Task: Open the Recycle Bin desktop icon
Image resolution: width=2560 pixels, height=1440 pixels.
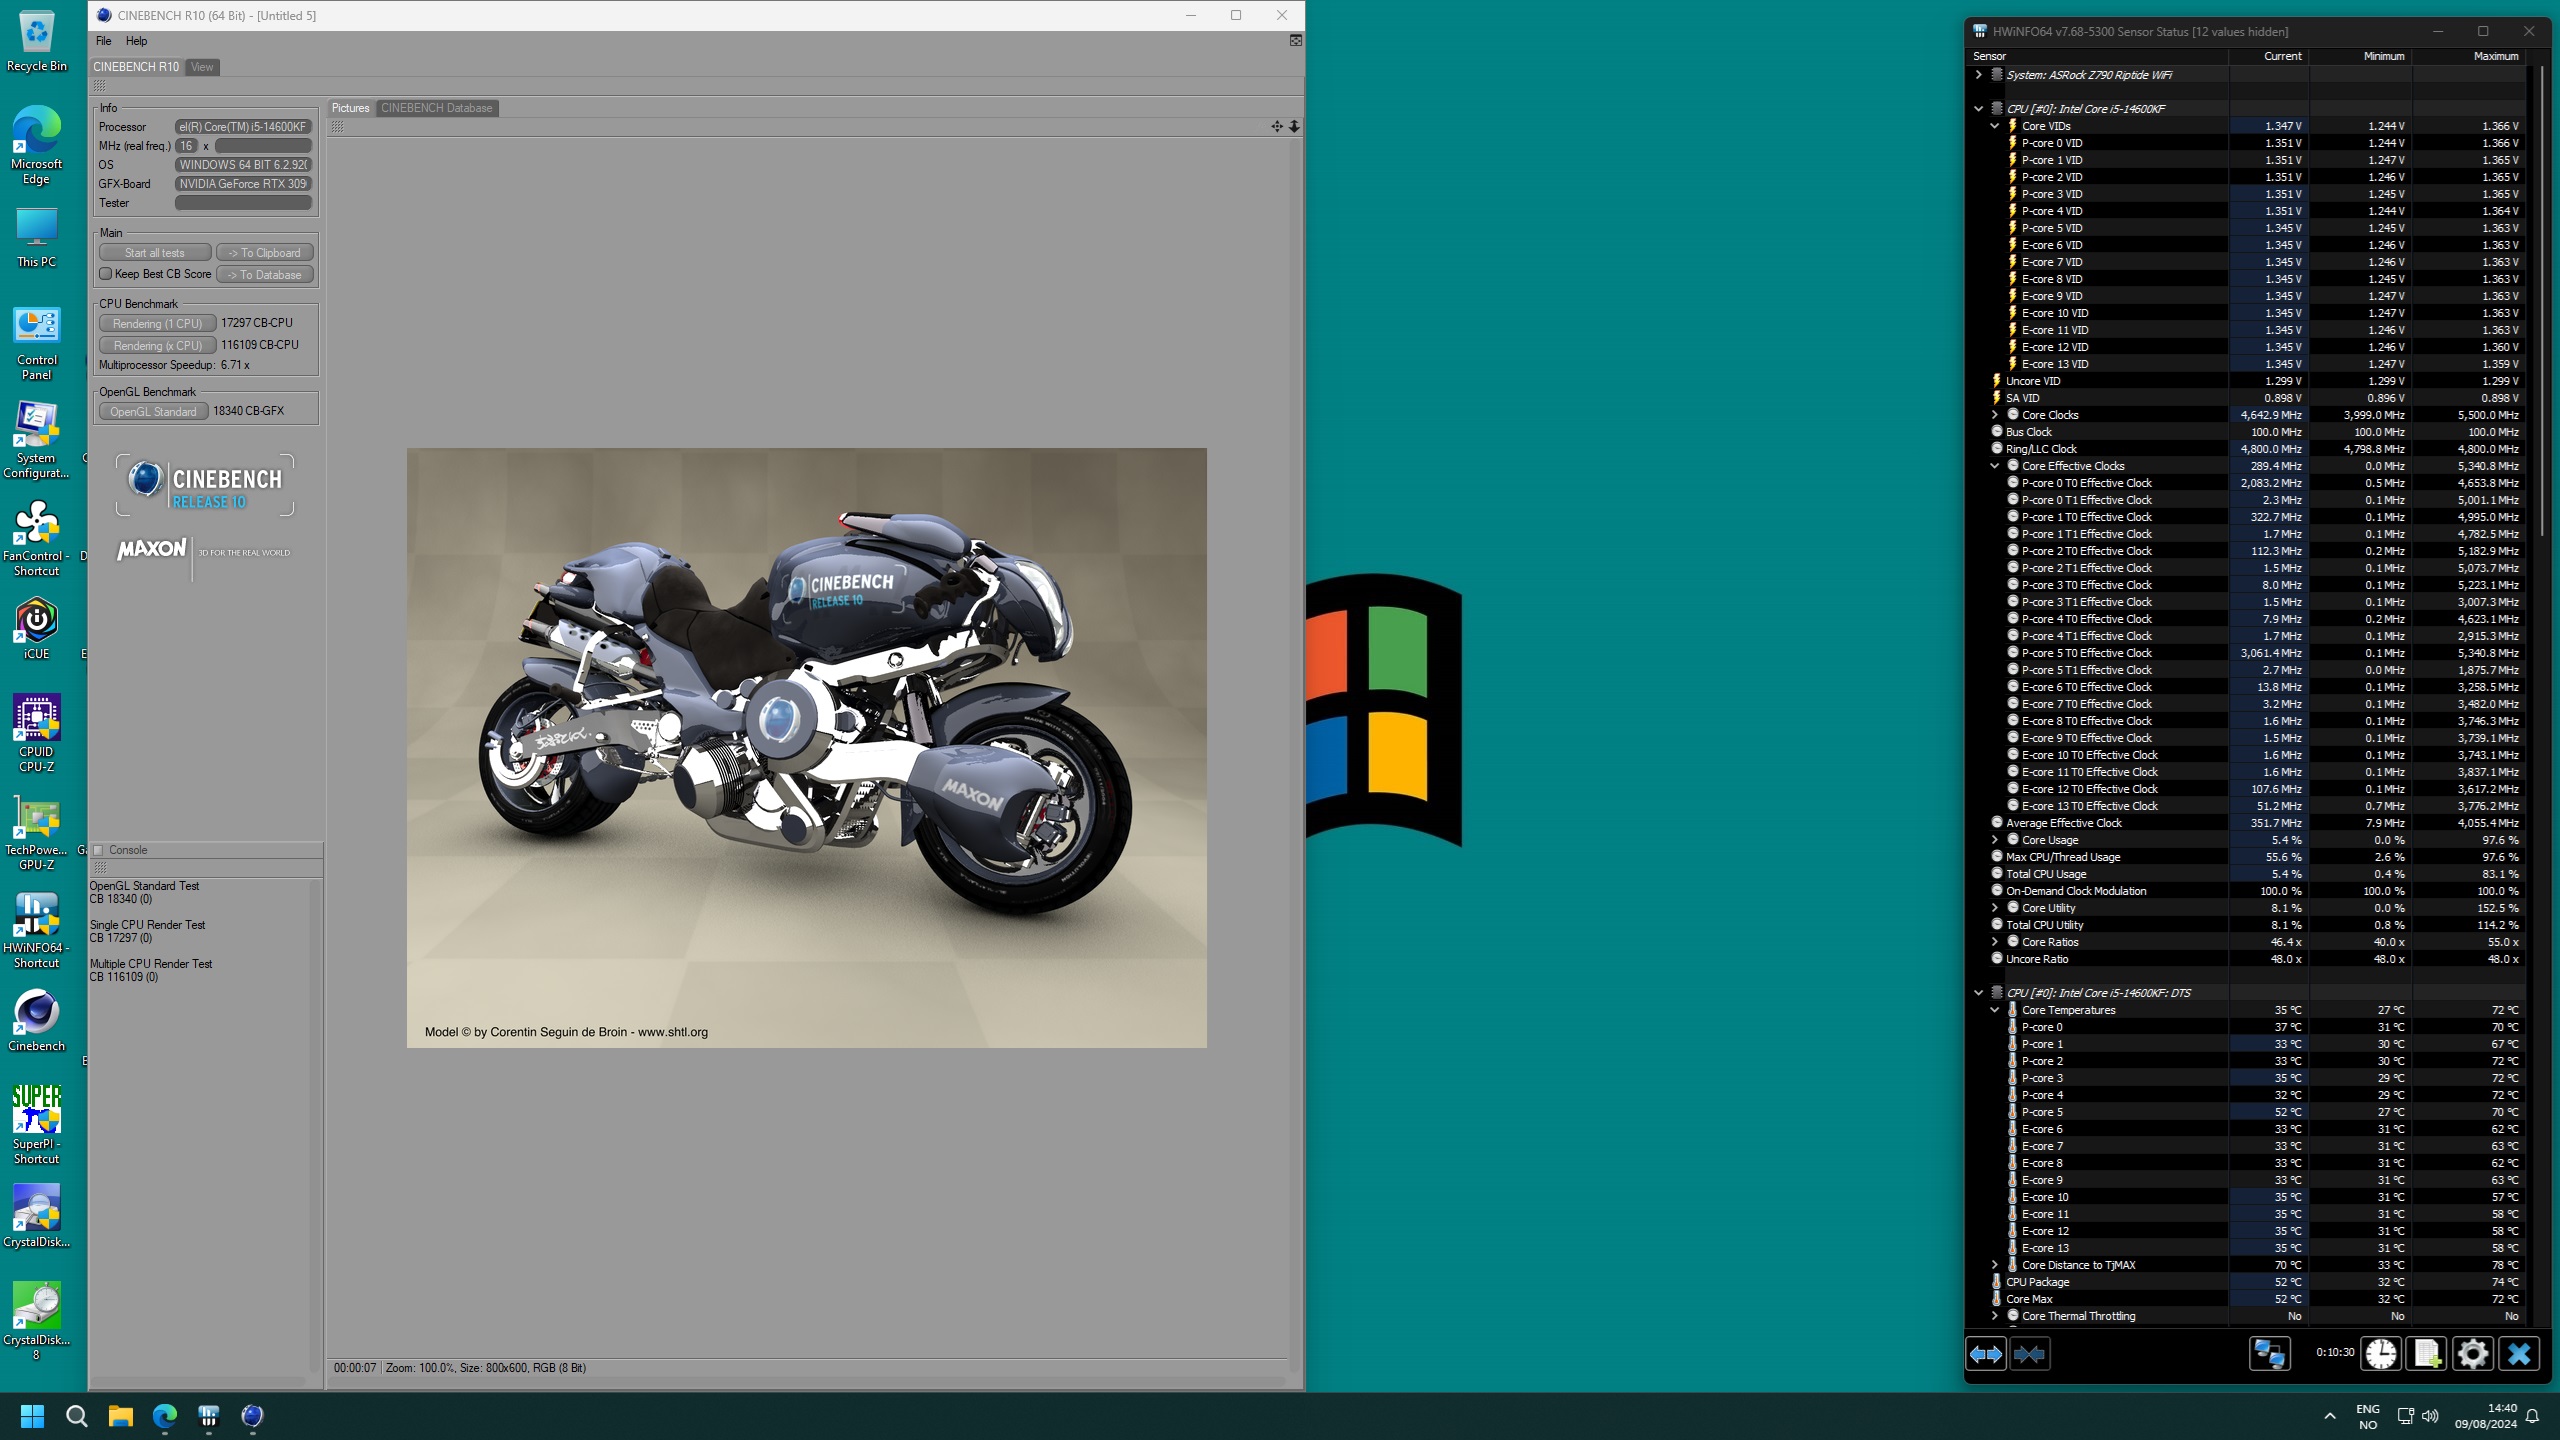Action: (36, 42)
